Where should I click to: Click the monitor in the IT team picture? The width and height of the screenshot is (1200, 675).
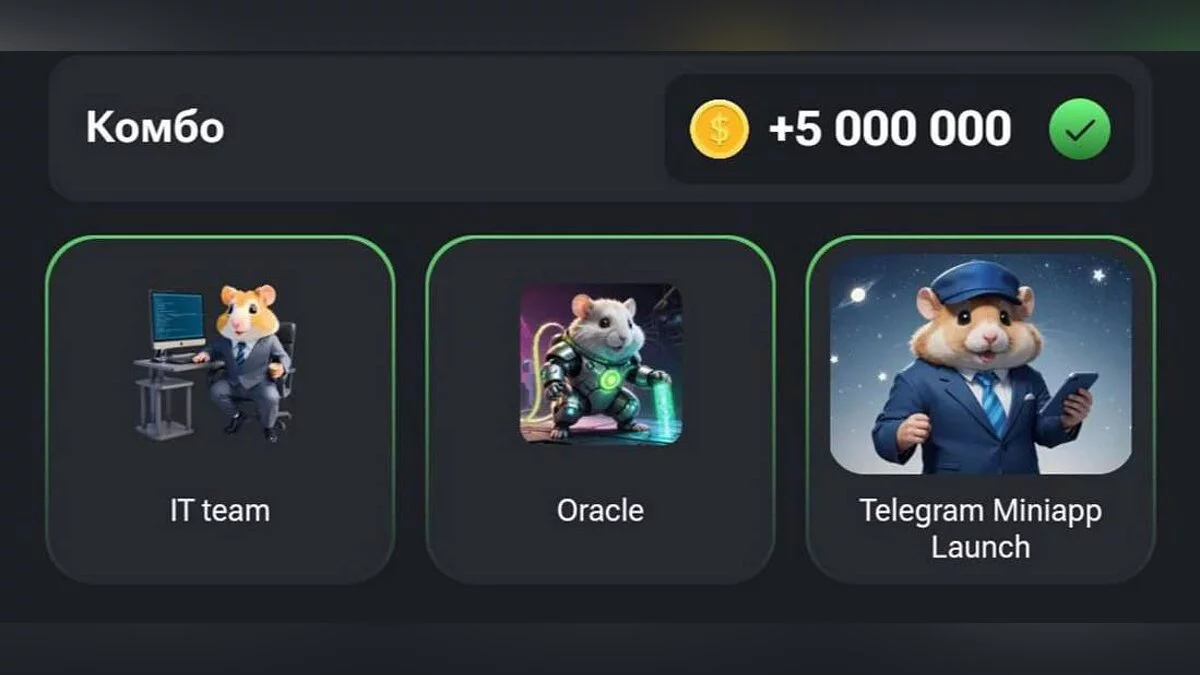[x=177, y=322]
